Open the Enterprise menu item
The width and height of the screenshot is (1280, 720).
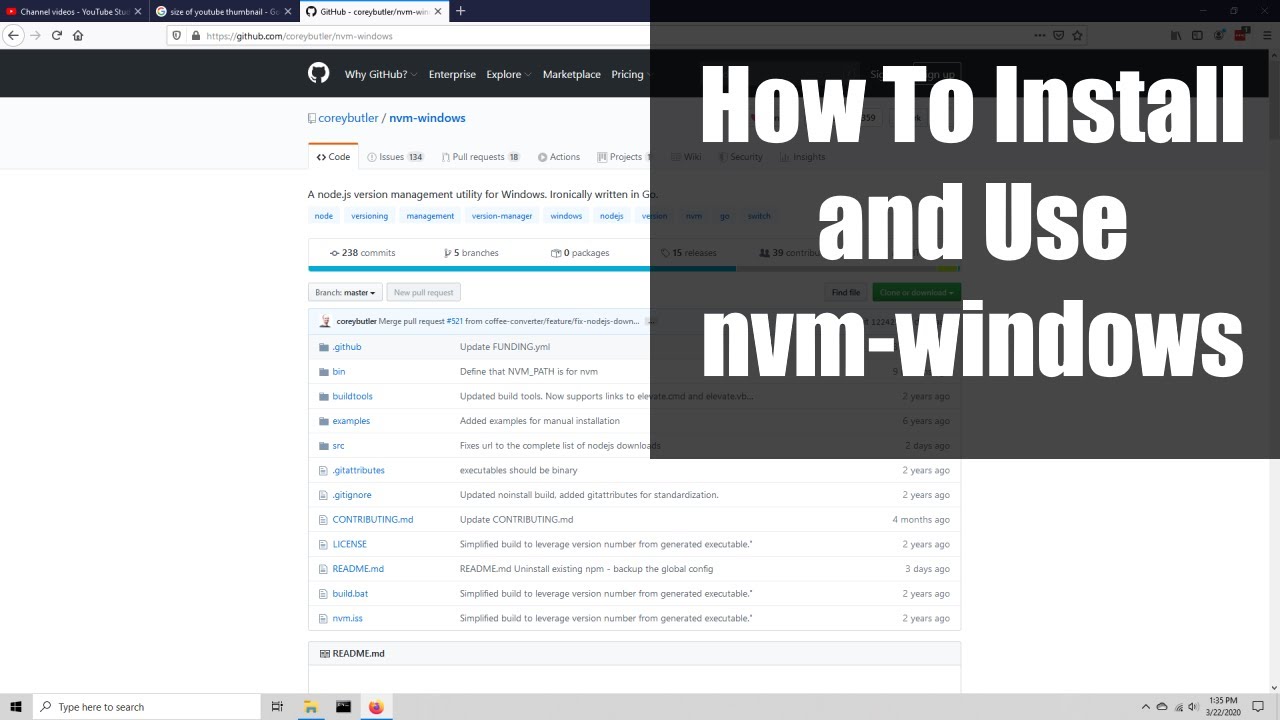452,74
